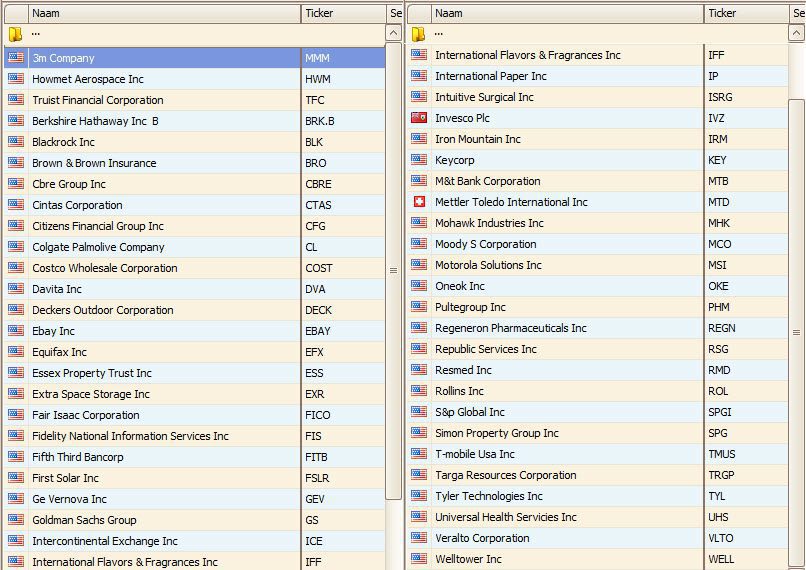
Task: Click the flag icon beside Welltower Inc
Action: point(419,559)
